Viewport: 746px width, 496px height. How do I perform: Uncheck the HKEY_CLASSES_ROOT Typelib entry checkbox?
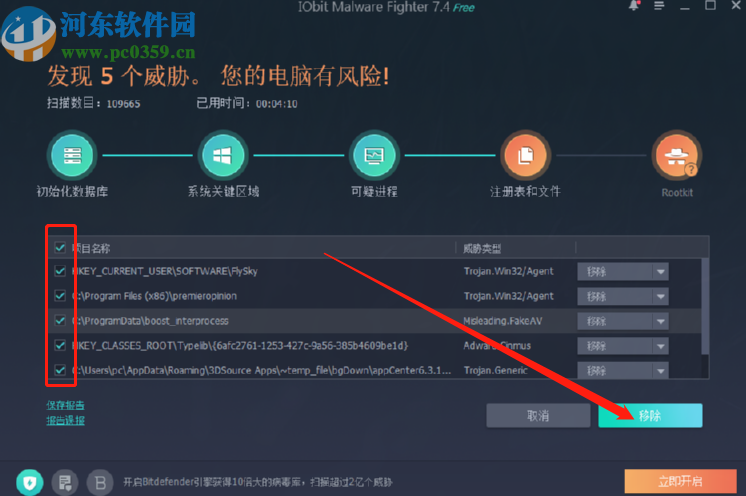tap(60, 345)
